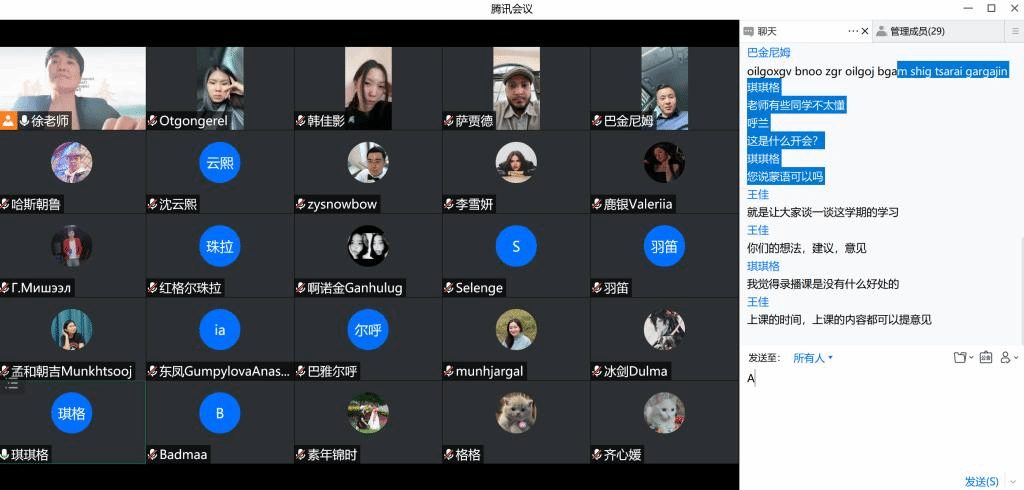
Task: Close the 聊天 chat tab
Action: click(864, 31)
